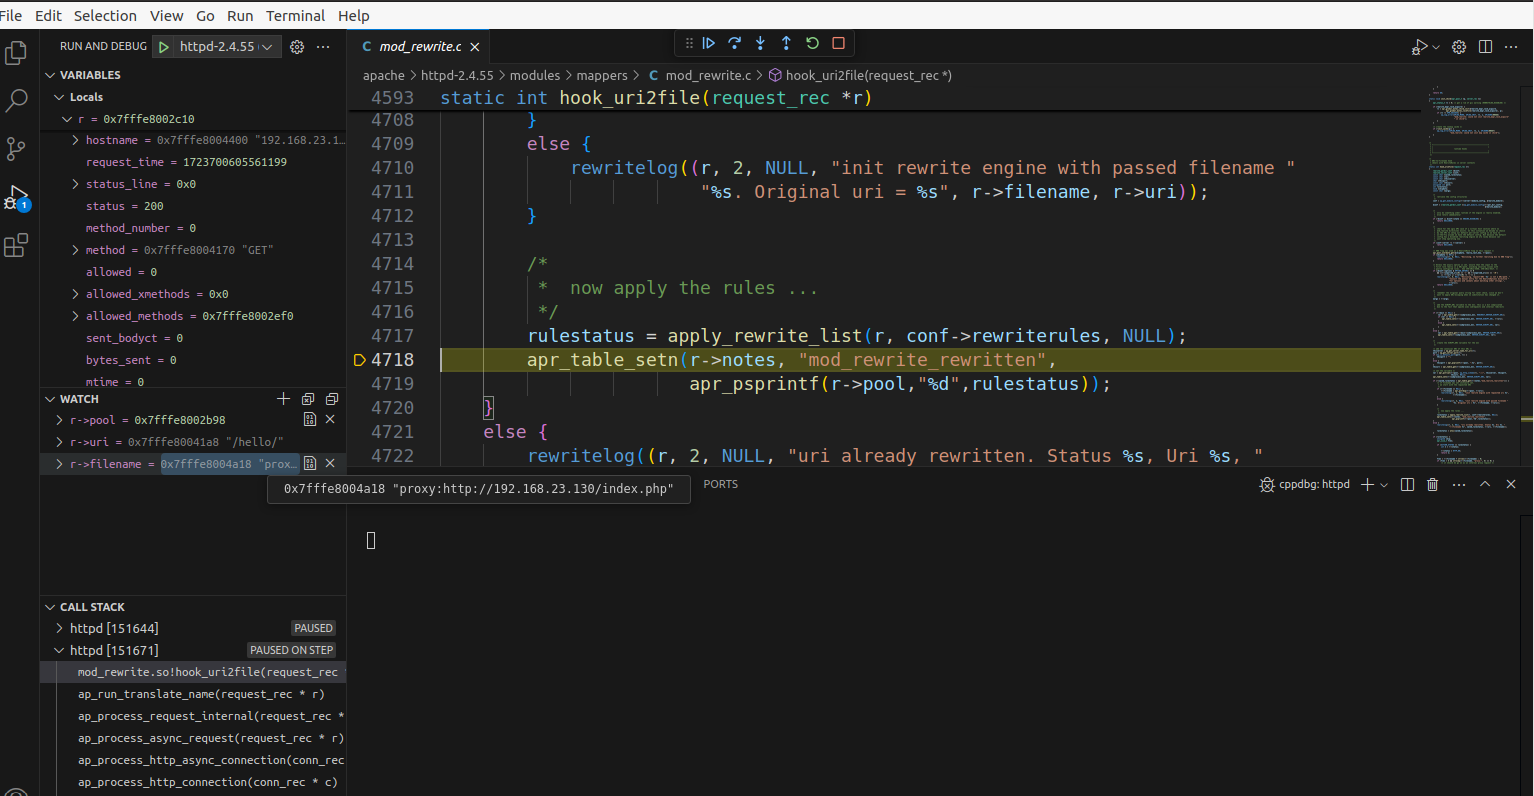Collapse the Locals scope

[x=59, y=97]
